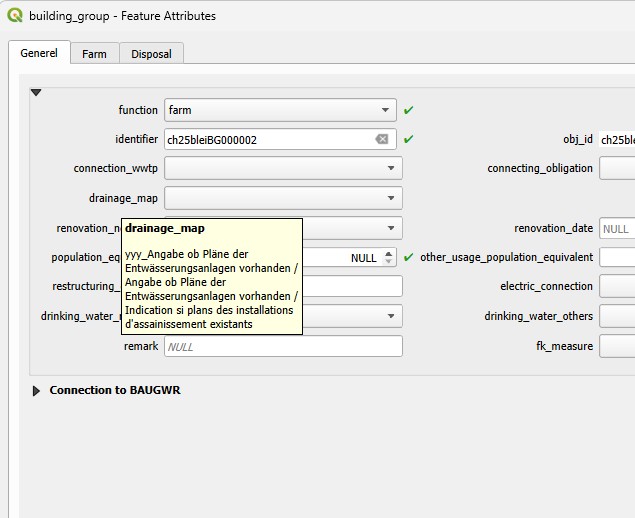Collapse the top attribute group triangle

[x=36, y=92]
